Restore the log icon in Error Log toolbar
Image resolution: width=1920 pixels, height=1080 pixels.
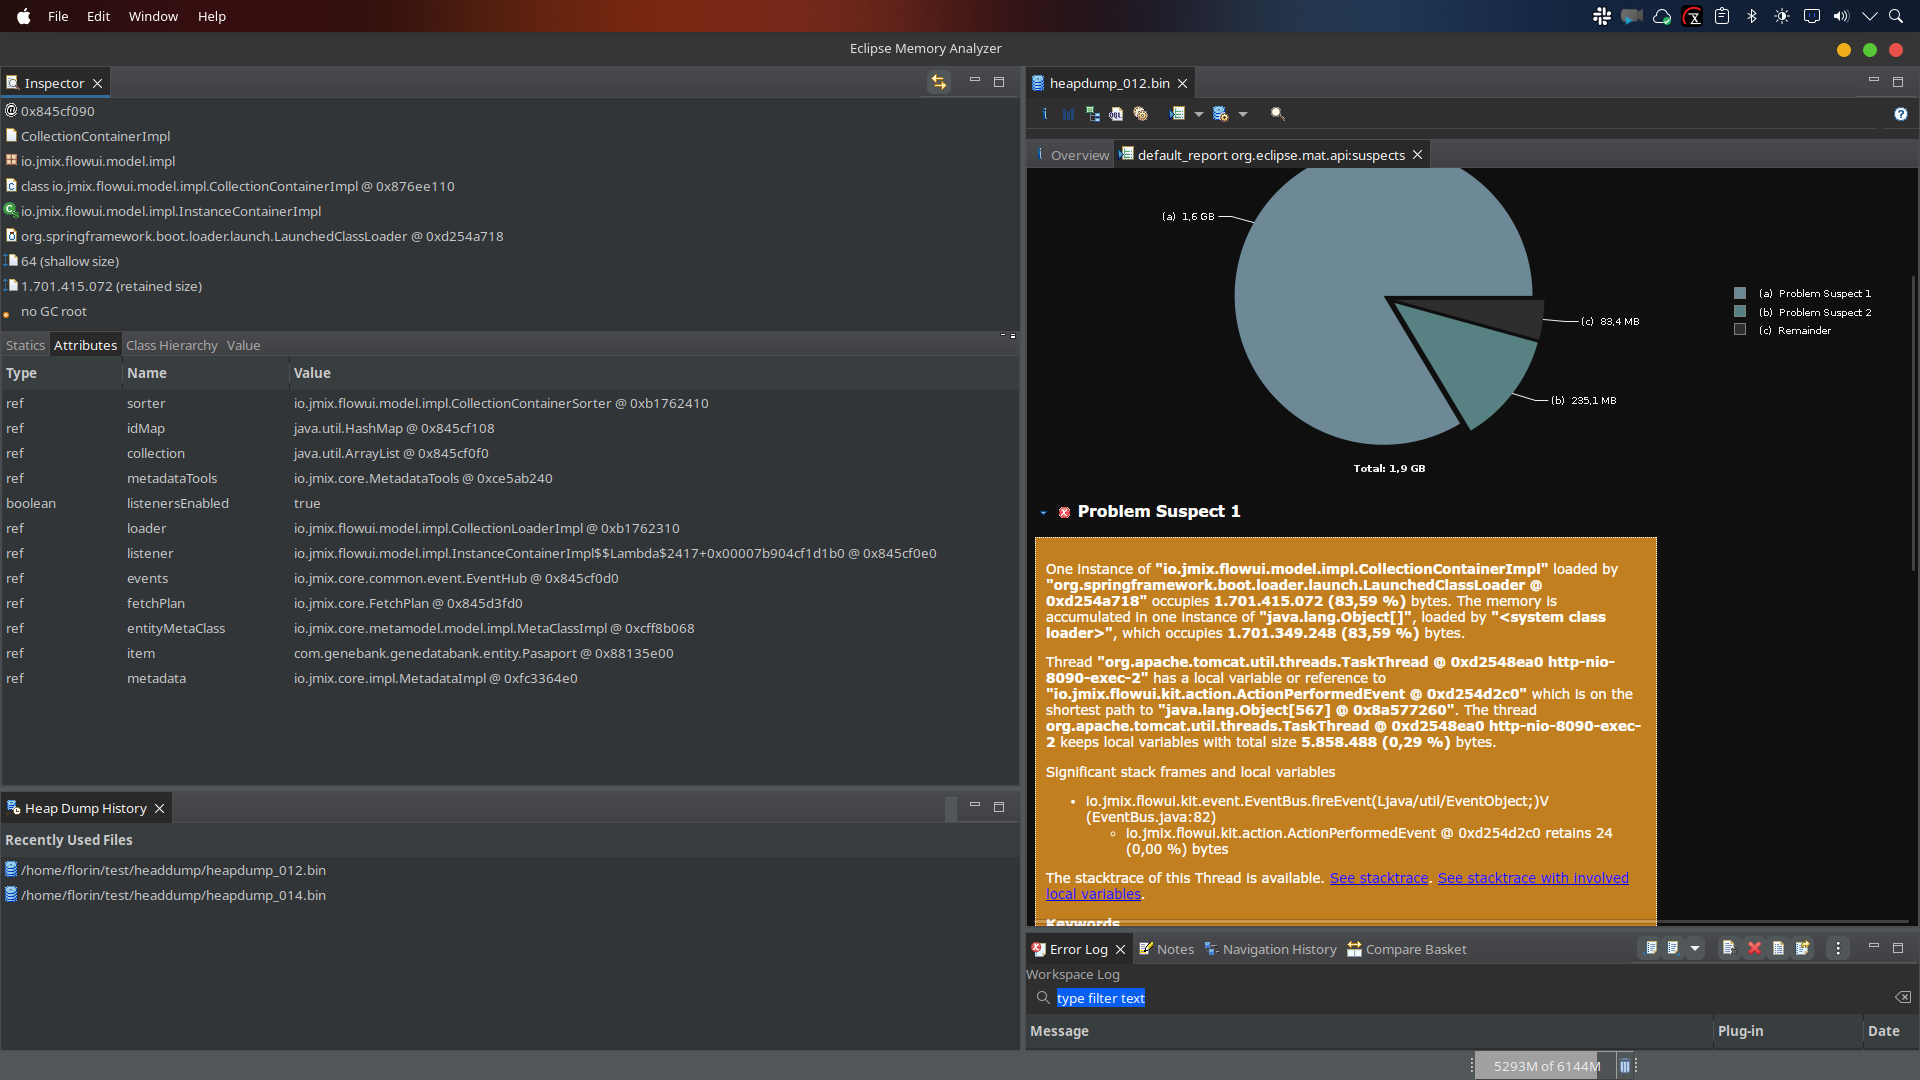[1802, 948]
